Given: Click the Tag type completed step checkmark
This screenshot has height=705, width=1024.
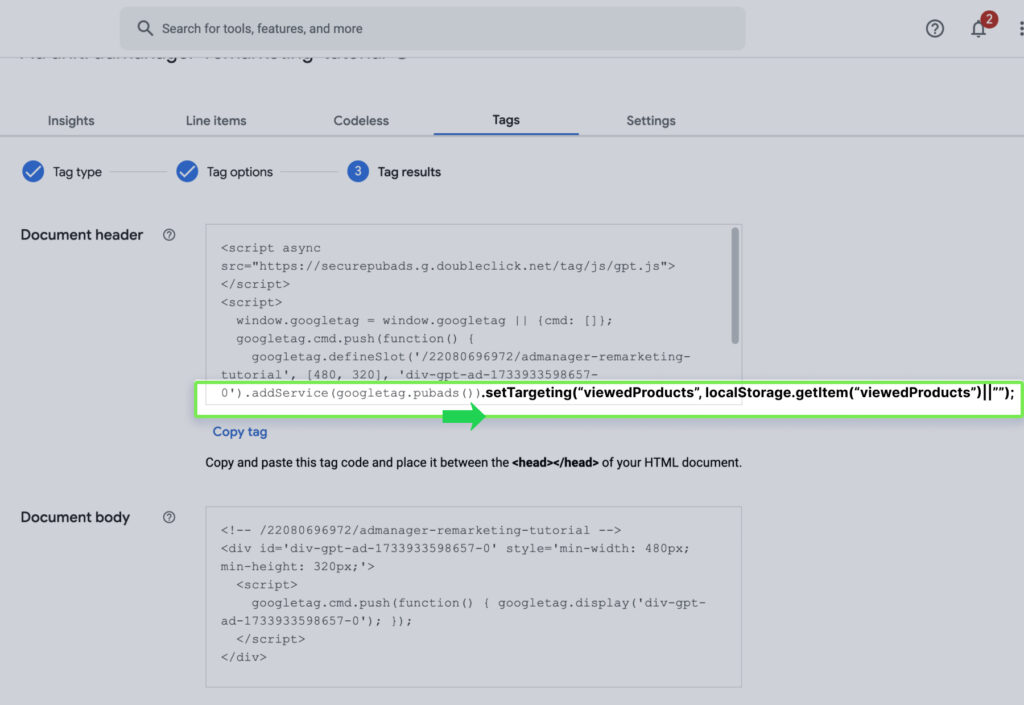Looking at the screenshot, I should coord(33,171).
